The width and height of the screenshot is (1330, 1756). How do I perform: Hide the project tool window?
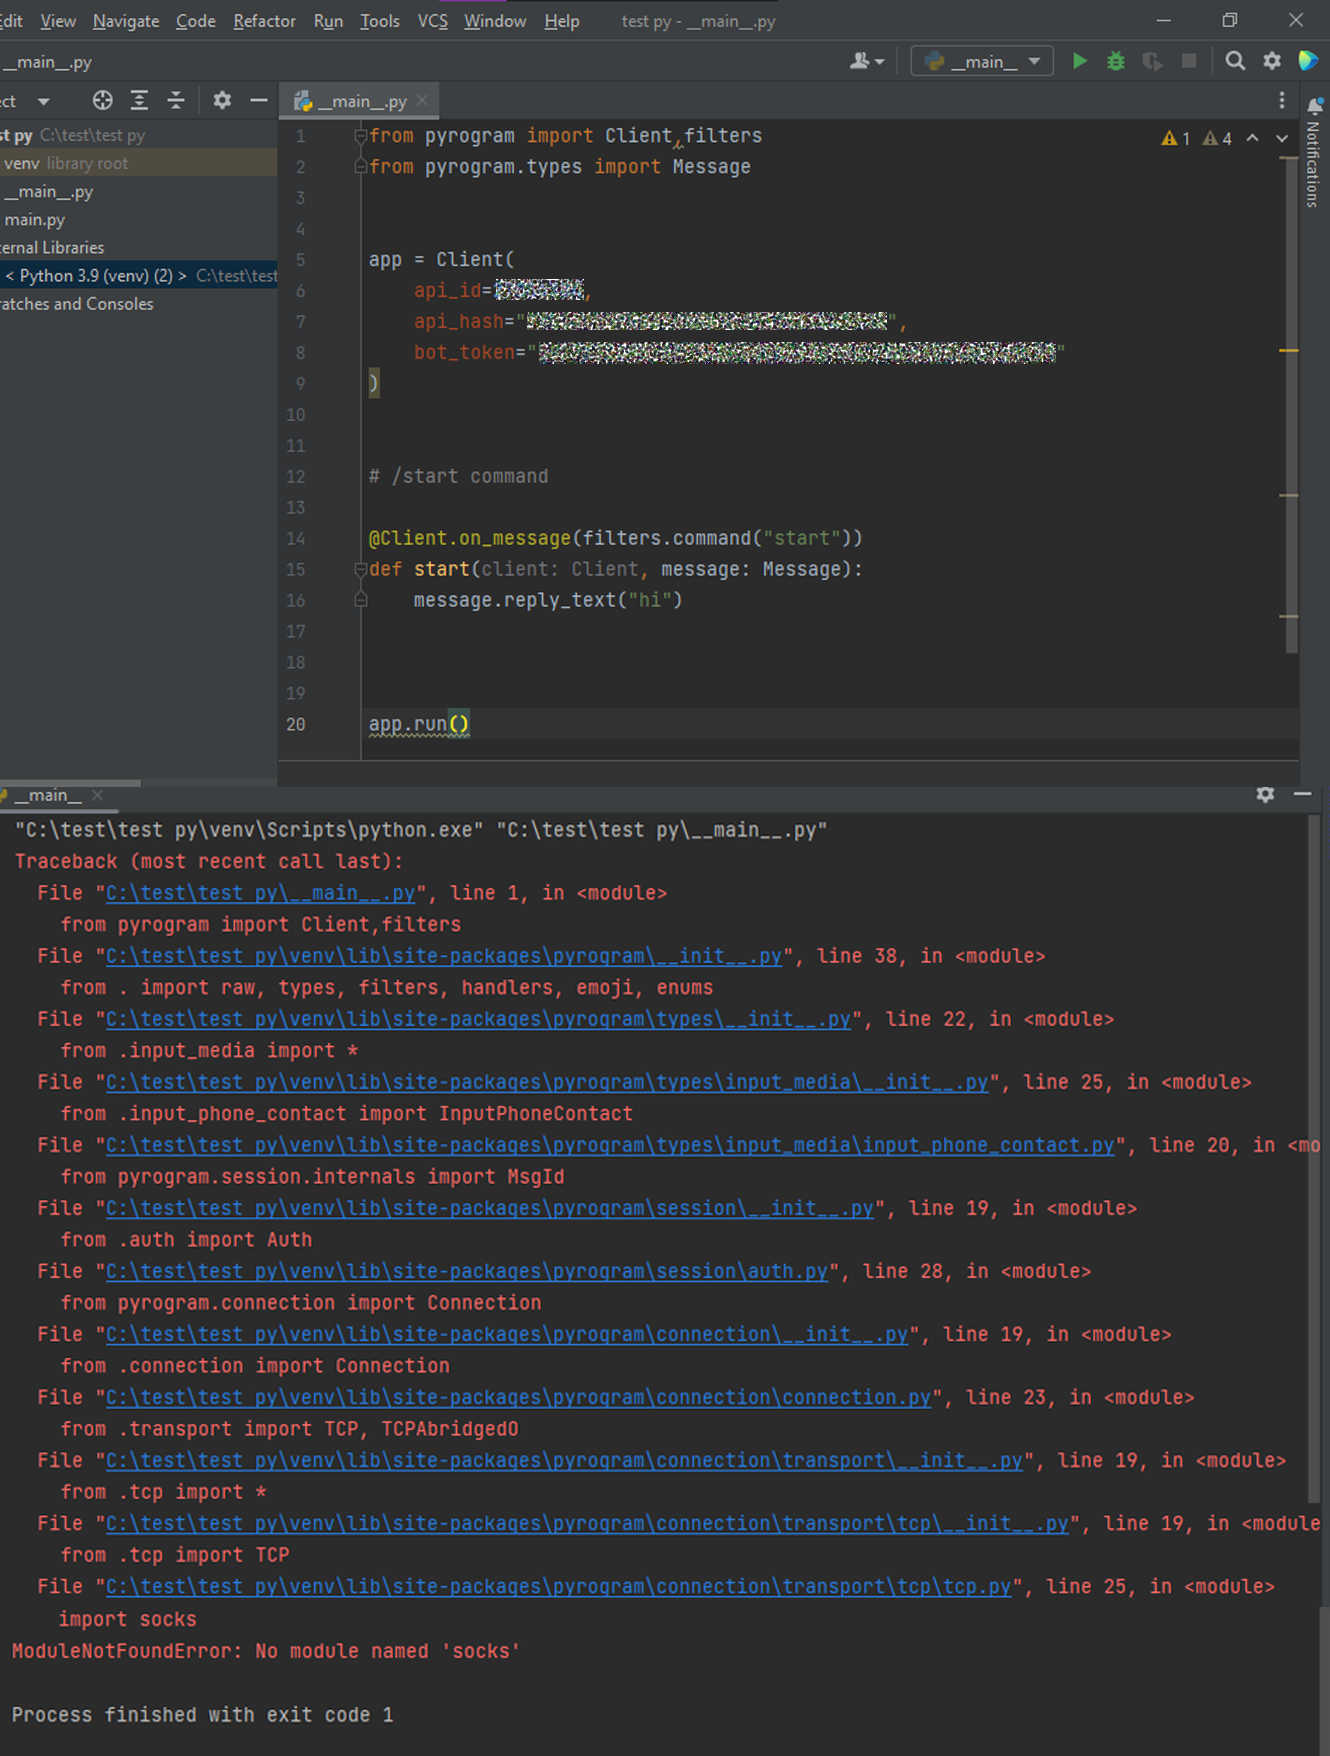(258, 100)
